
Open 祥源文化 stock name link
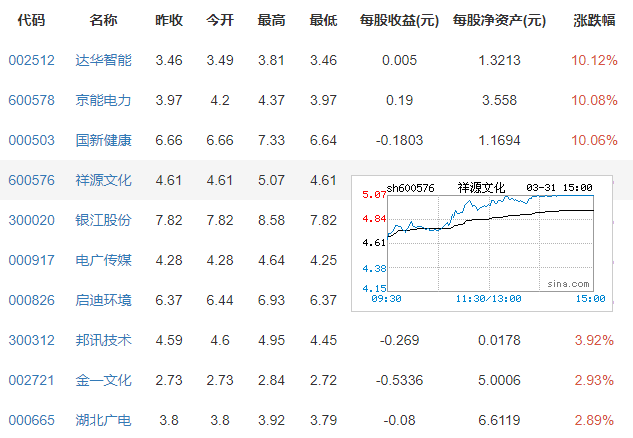pyautogui.click(x=103, y=180)
